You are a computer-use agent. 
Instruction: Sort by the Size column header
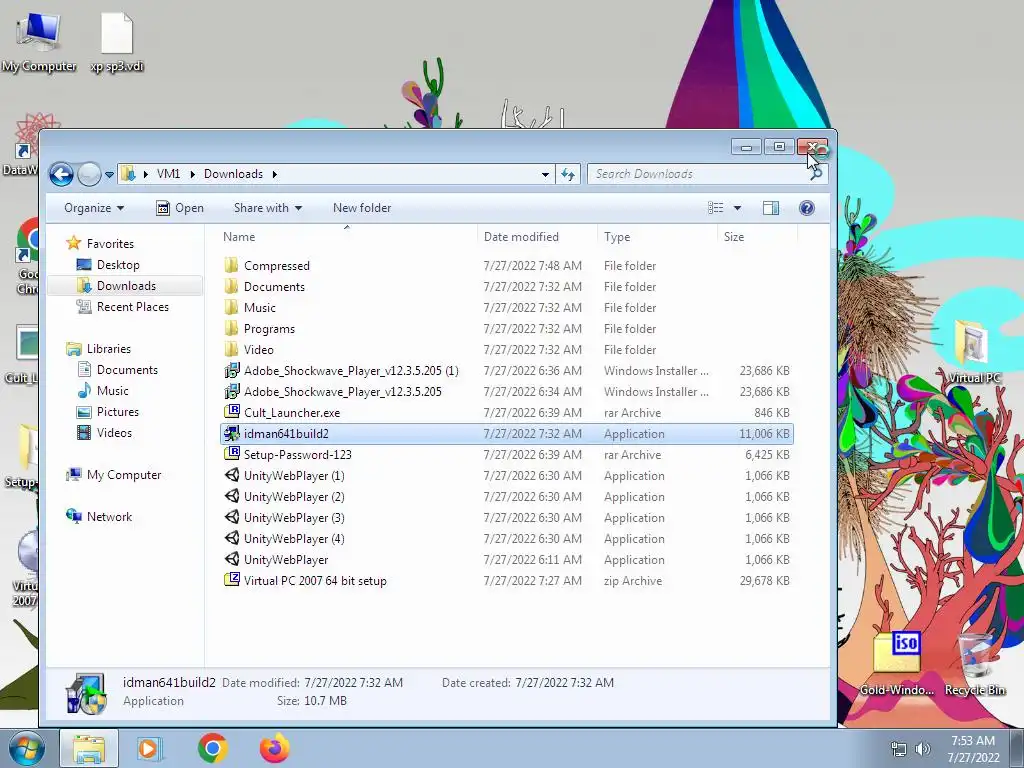click(x=757, y=236)
